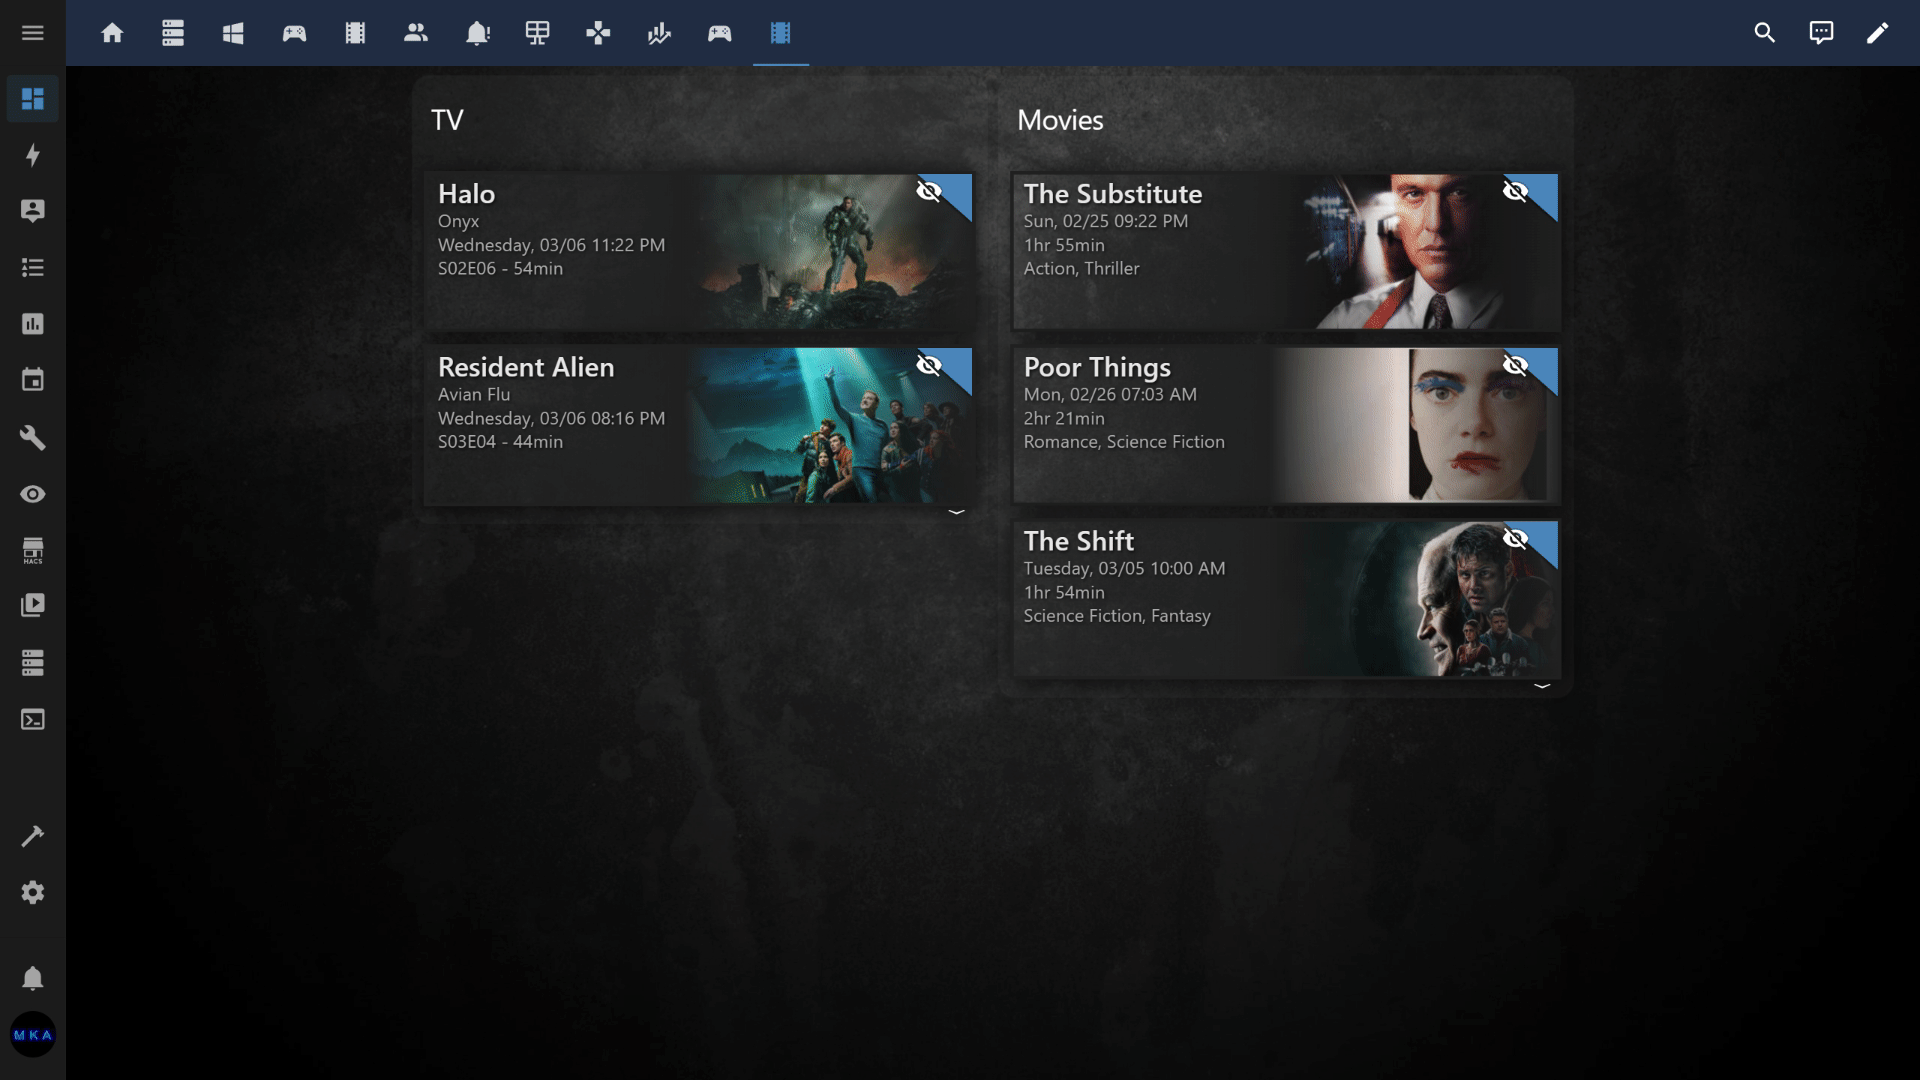Viewport: 1920px width, 1080px height.
Task: Toggle watched flag on The Shift card
Action: click(x=1516, y=540)
